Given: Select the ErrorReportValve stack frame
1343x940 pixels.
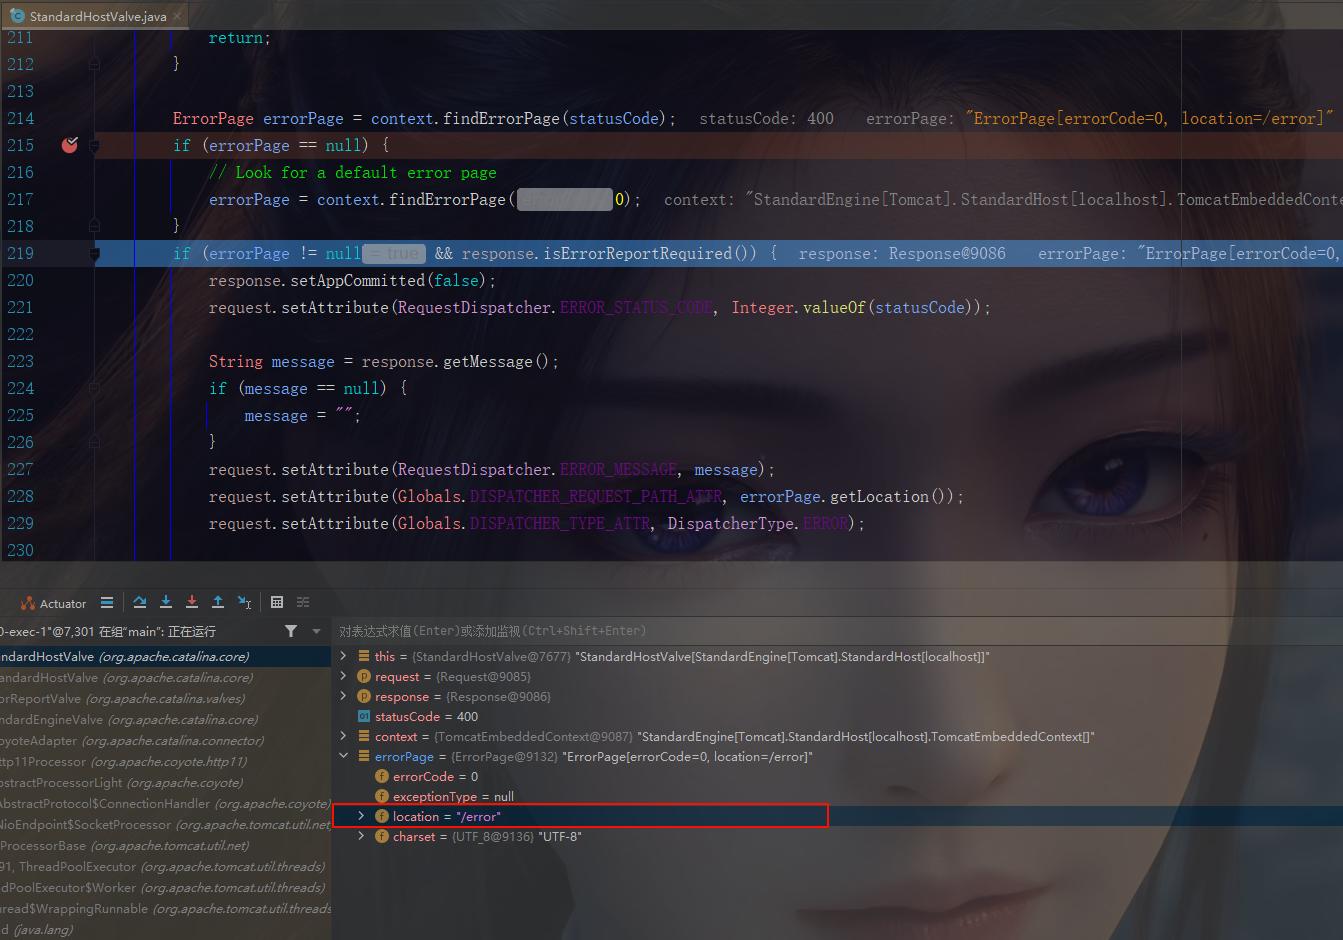Looking at the screenshot, I should (x=165, y=698).
